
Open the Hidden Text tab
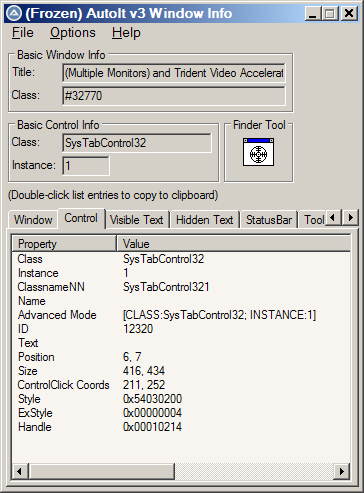coord(205,220)
